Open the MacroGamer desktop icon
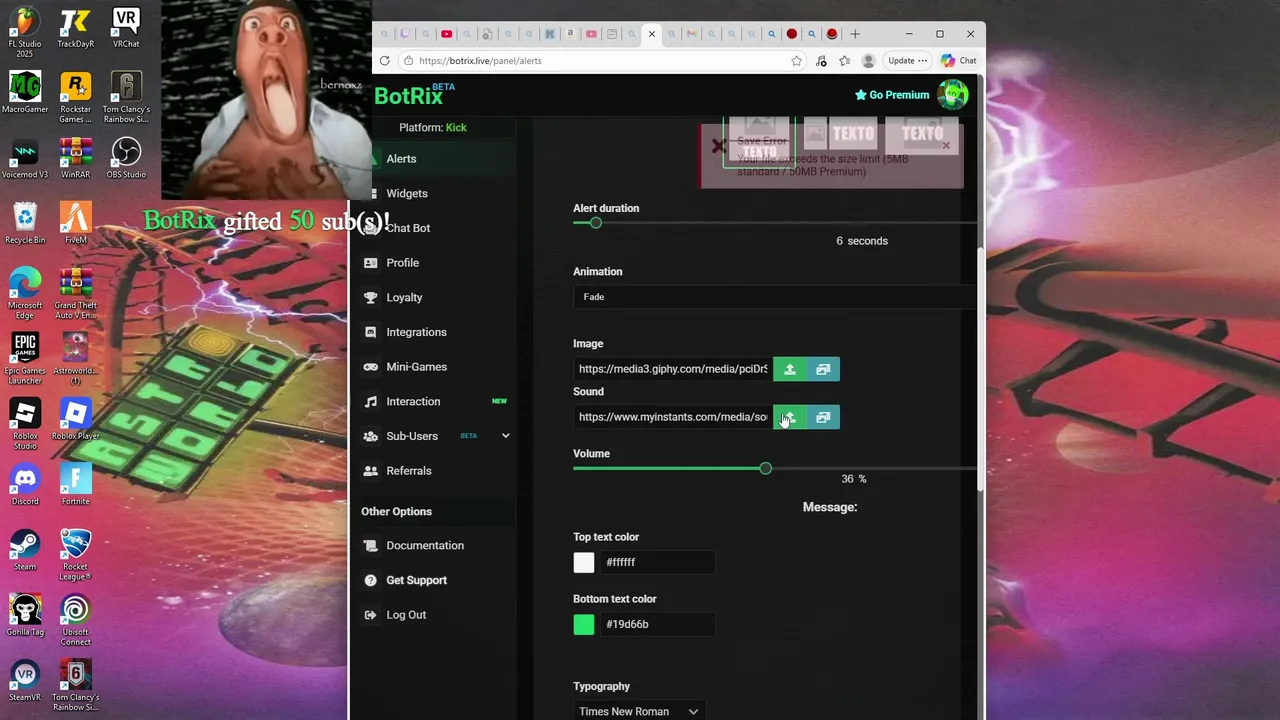The width and height of the screenshot is (1280, 720). [25, 93]
